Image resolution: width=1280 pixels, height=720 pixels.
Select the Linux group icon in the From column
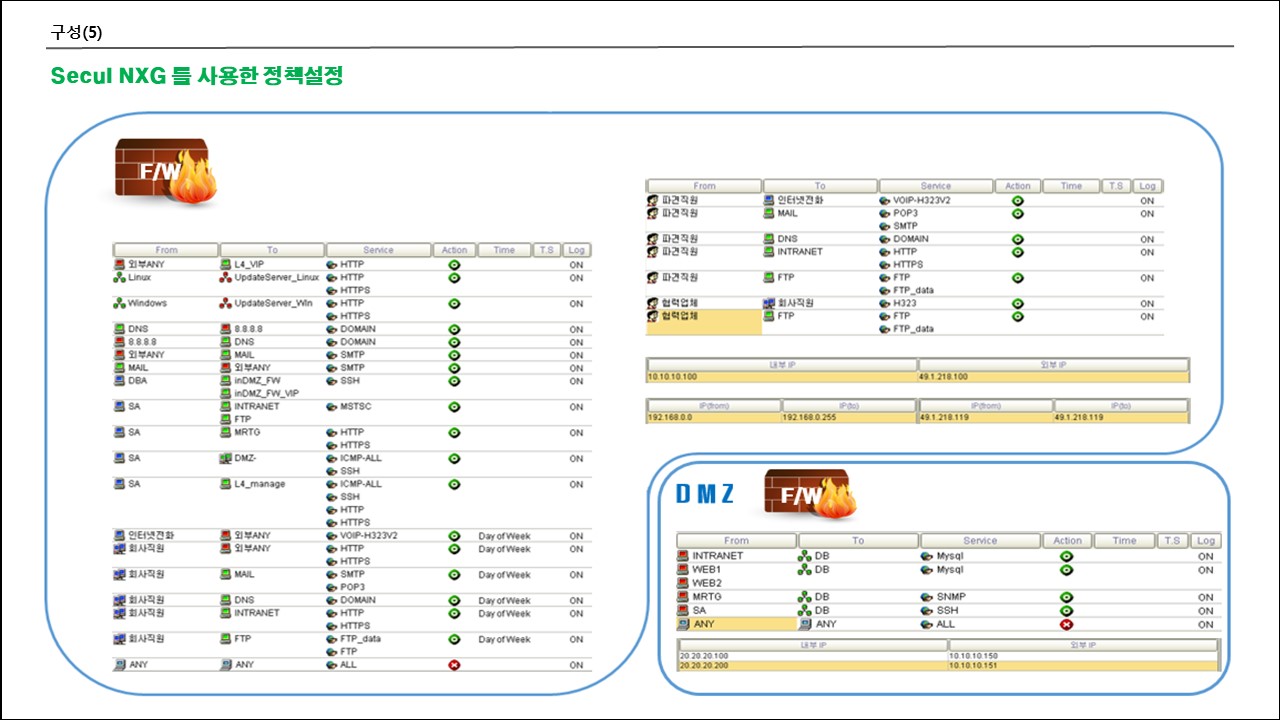(120, 278)
